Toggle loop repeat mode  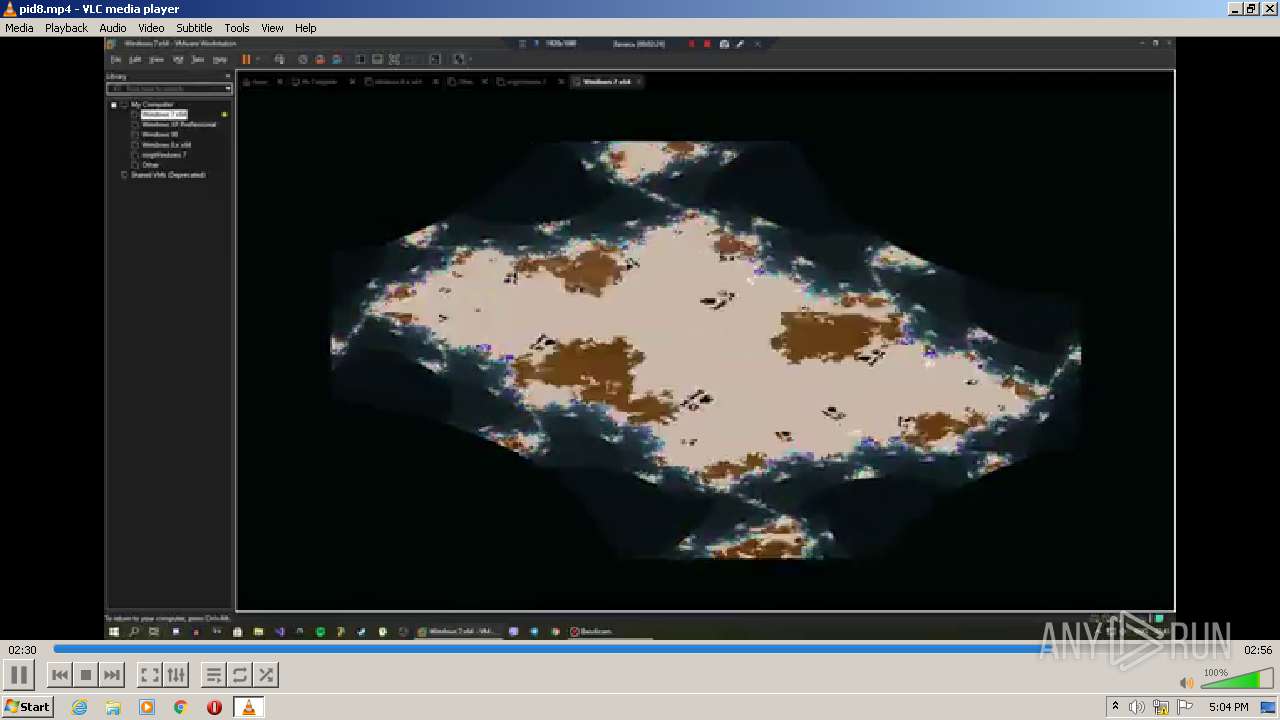tap(240, 675)
